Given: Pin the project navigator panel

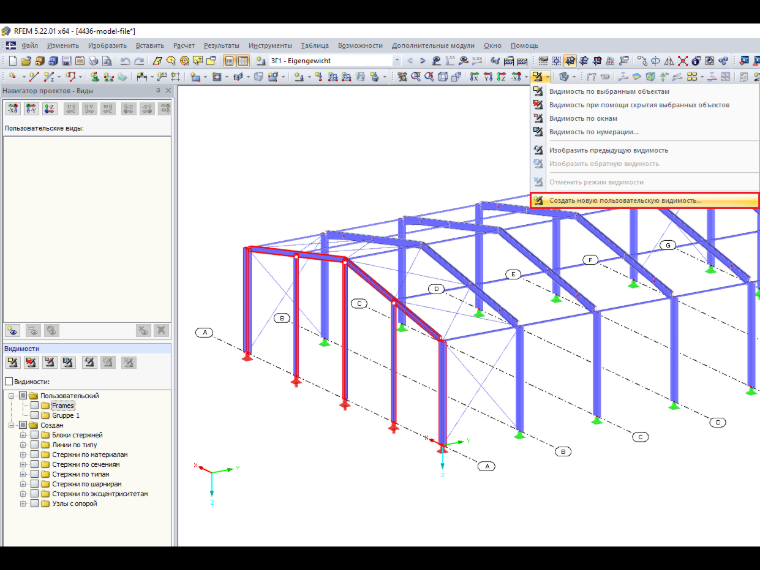Looking at the screenshot, I should [158, 91].
